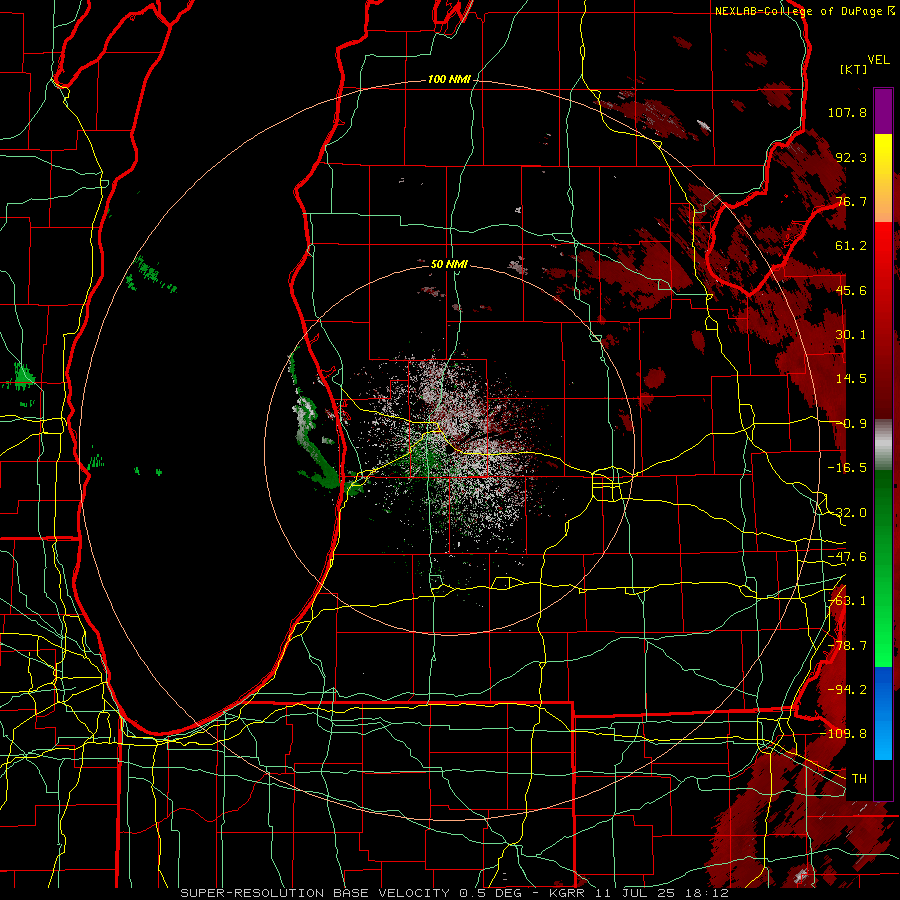Viewport: 900px width, 900px height.
Task: Click the VEL legend title
Action: pyautogui.click(x=878, y=60)
